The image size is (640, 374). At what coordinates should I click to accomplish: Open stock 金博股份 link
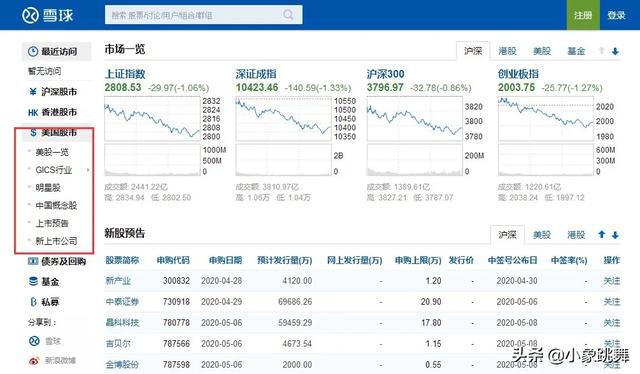click(x=122, y=364)
